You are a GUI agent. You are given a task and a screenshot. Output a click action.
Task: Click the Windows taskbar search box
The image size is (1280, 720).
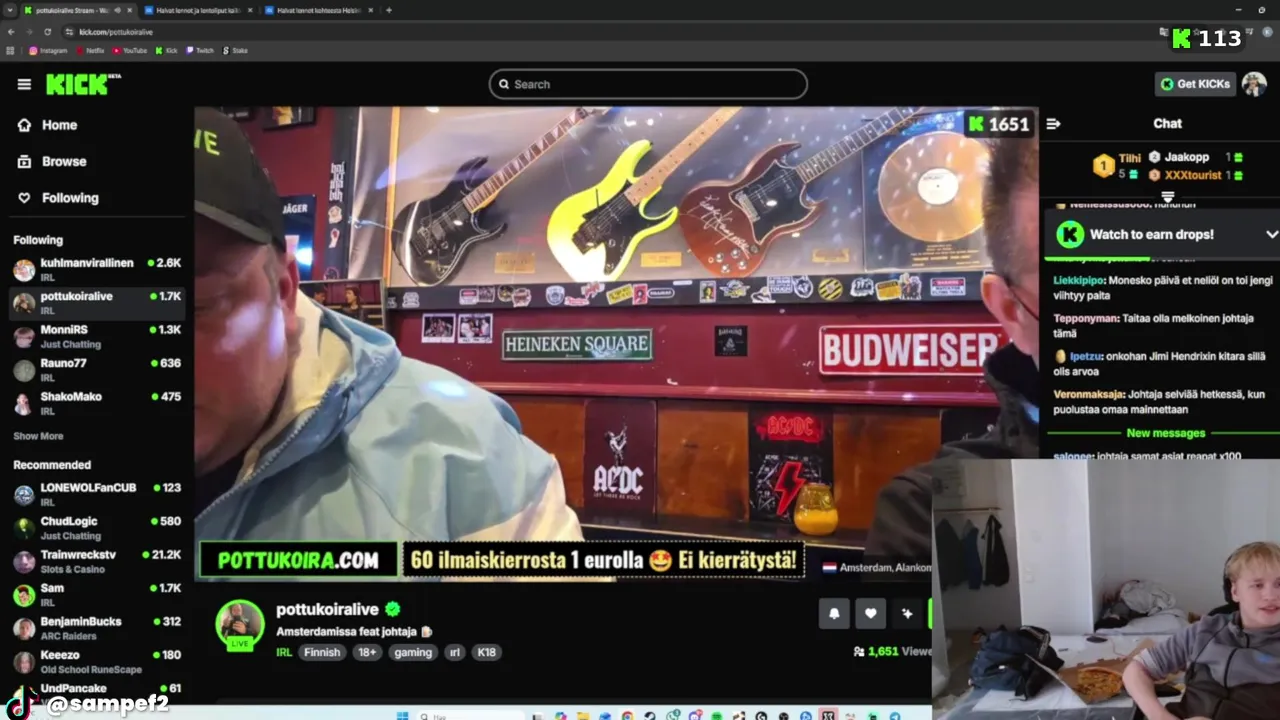(470, 715)
